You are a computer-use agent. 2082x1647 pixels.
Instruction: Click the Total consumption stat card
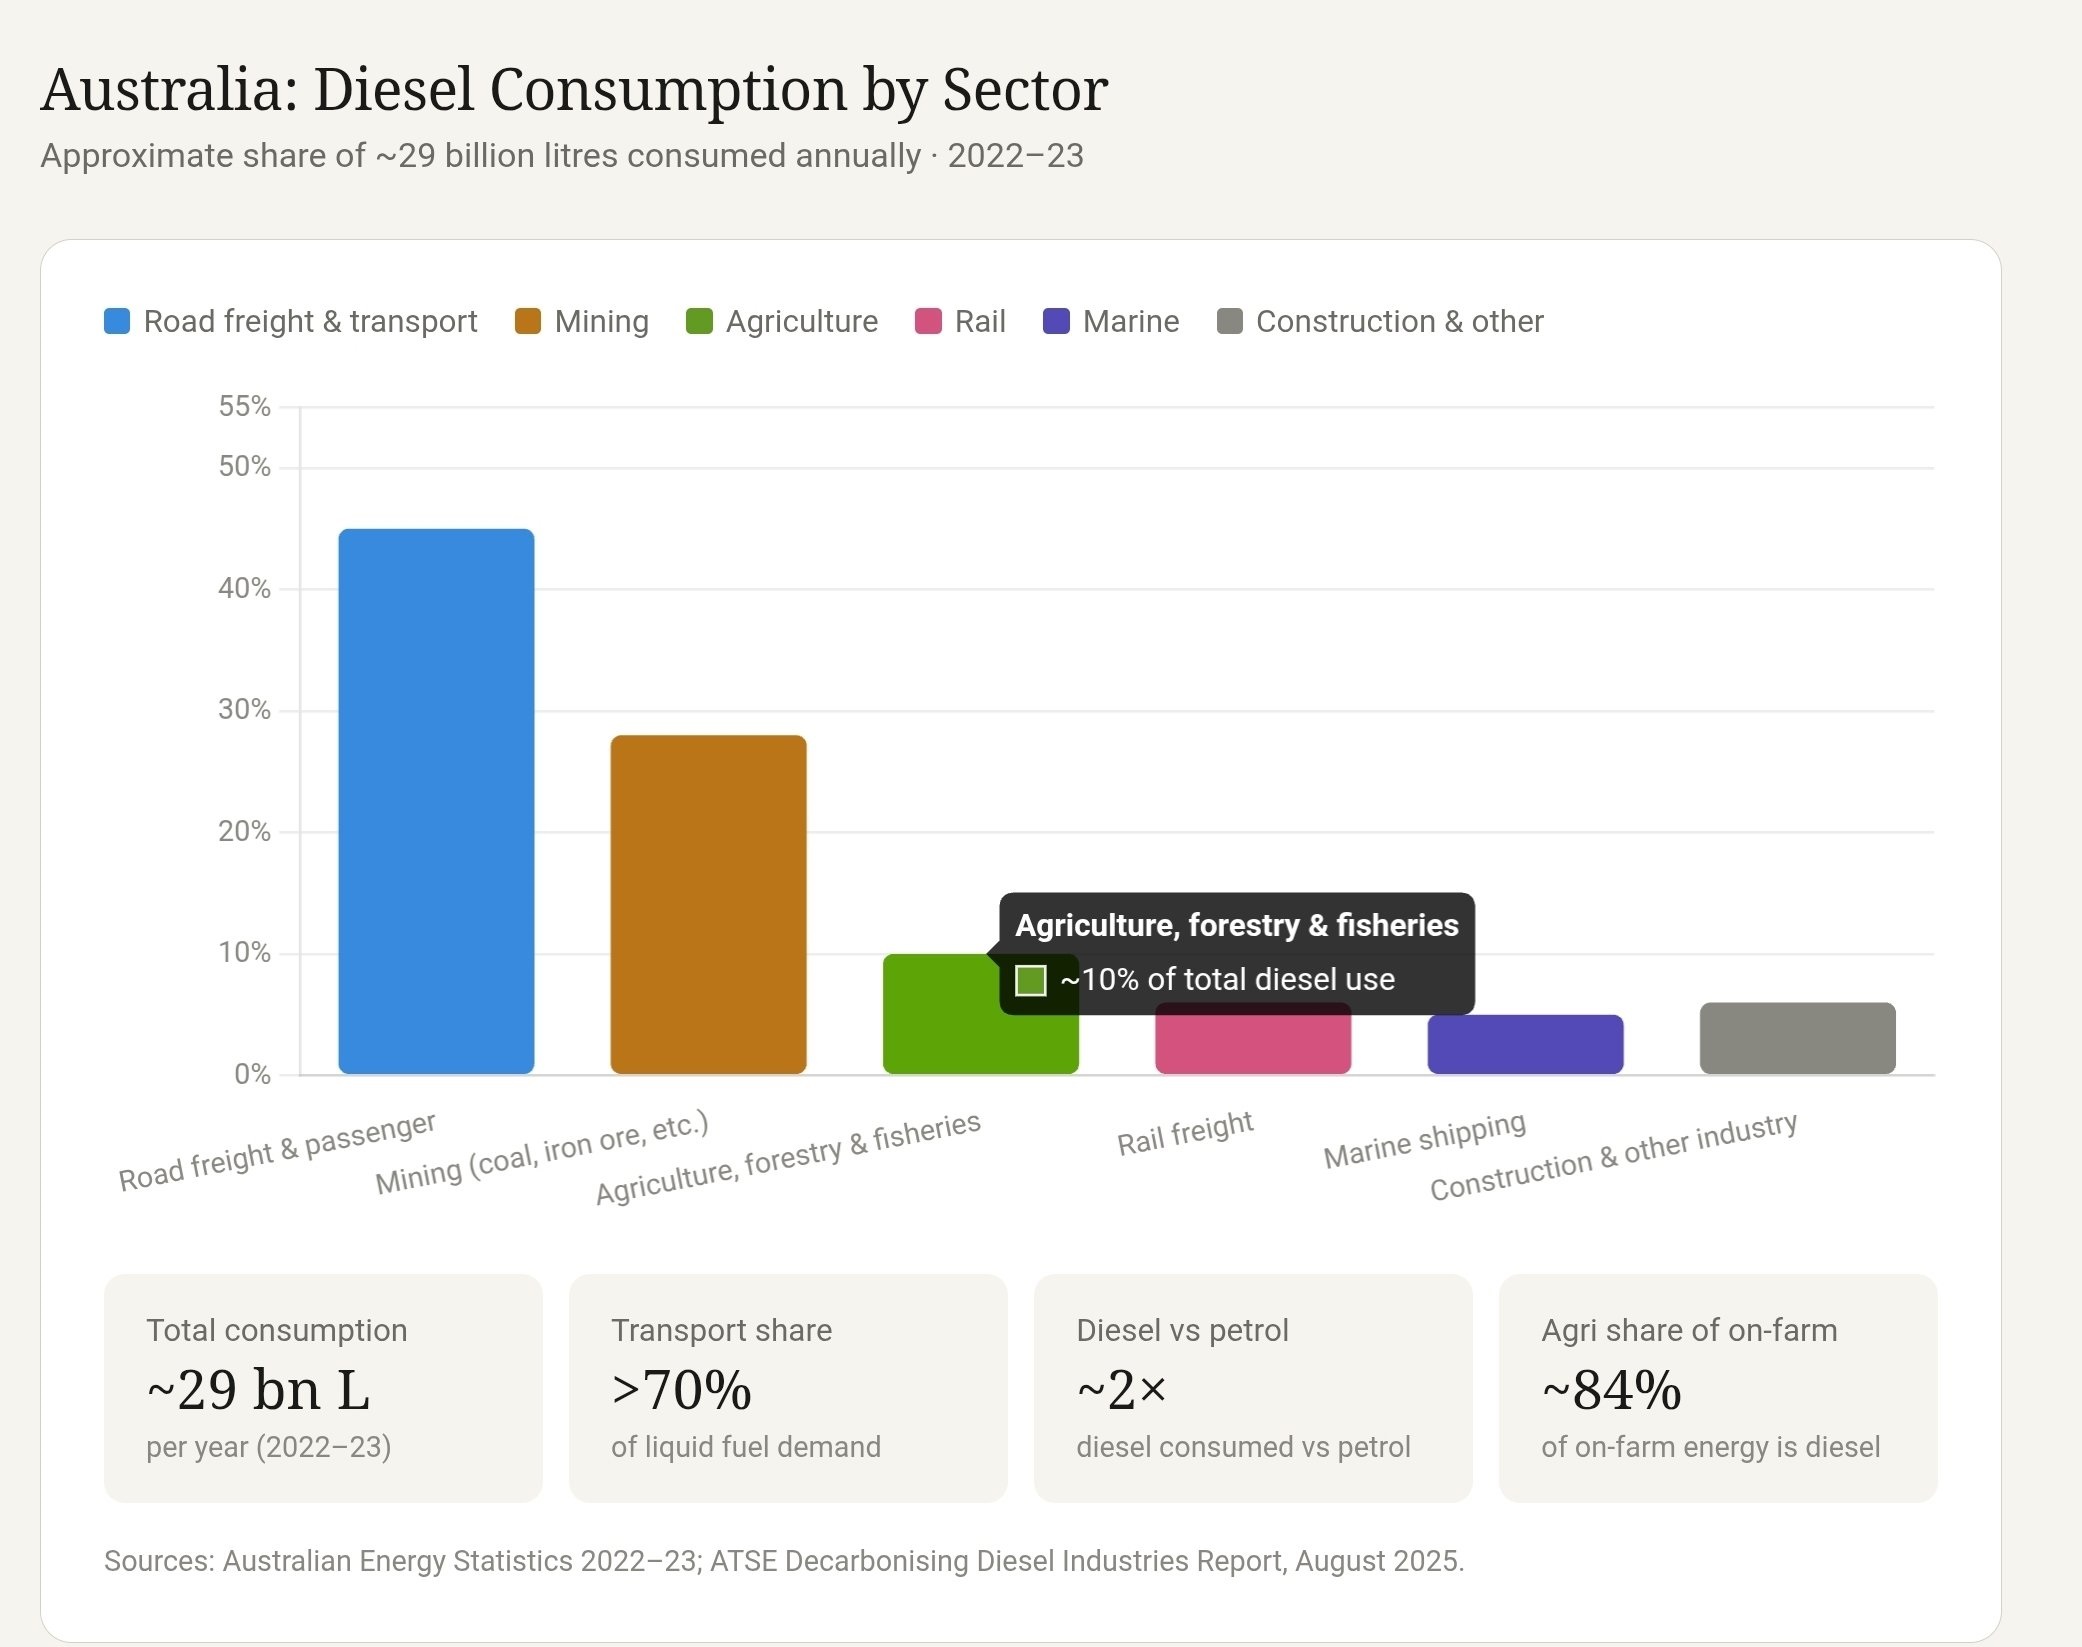coord(323,1387)
